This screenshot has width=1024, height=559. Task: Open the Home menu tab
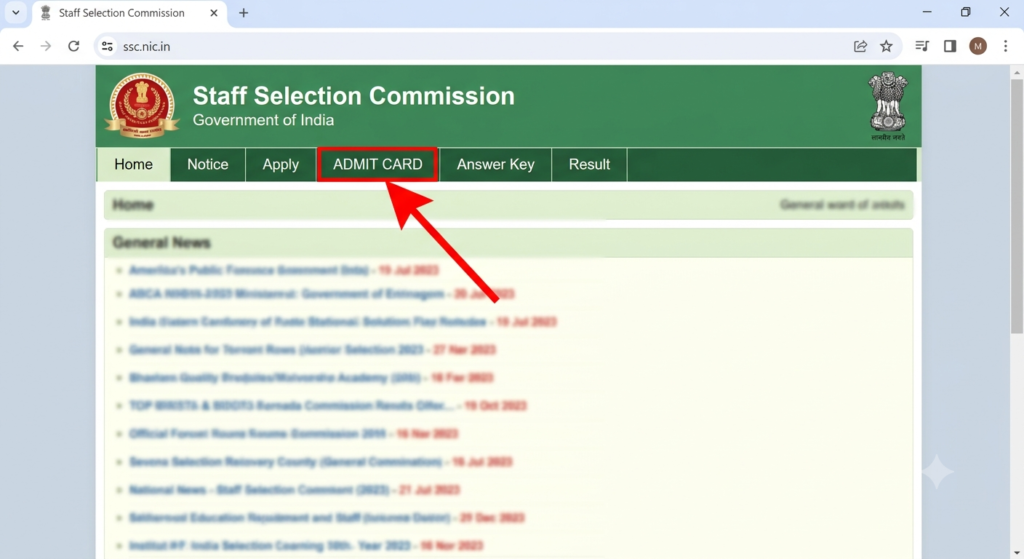coord(133,165)
